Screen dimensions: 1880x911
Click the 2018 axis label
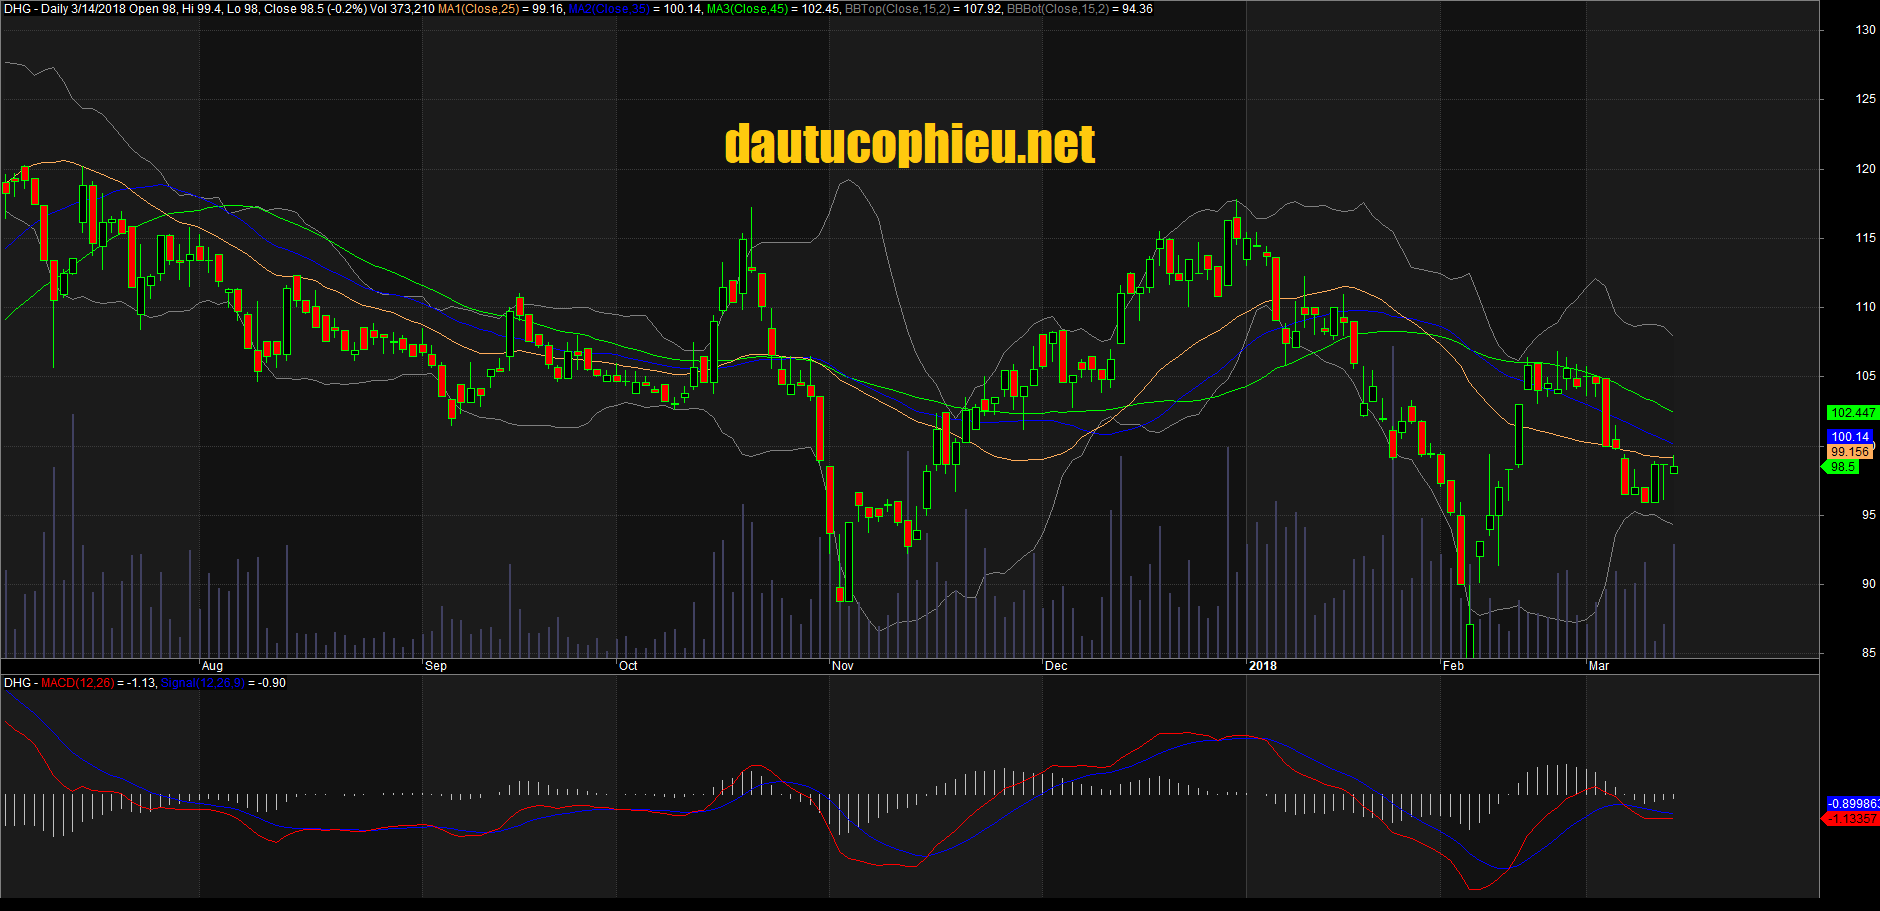coord(1263,665)
